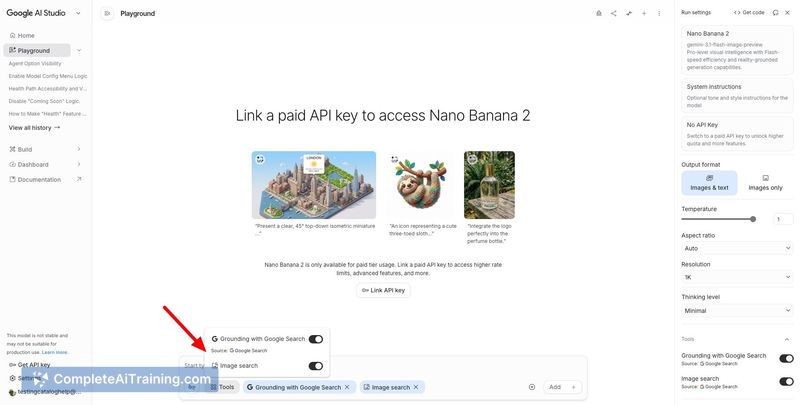Open the compare mode icon in the top bar
This screenshot has width=800, height=405.
(629, 13)
